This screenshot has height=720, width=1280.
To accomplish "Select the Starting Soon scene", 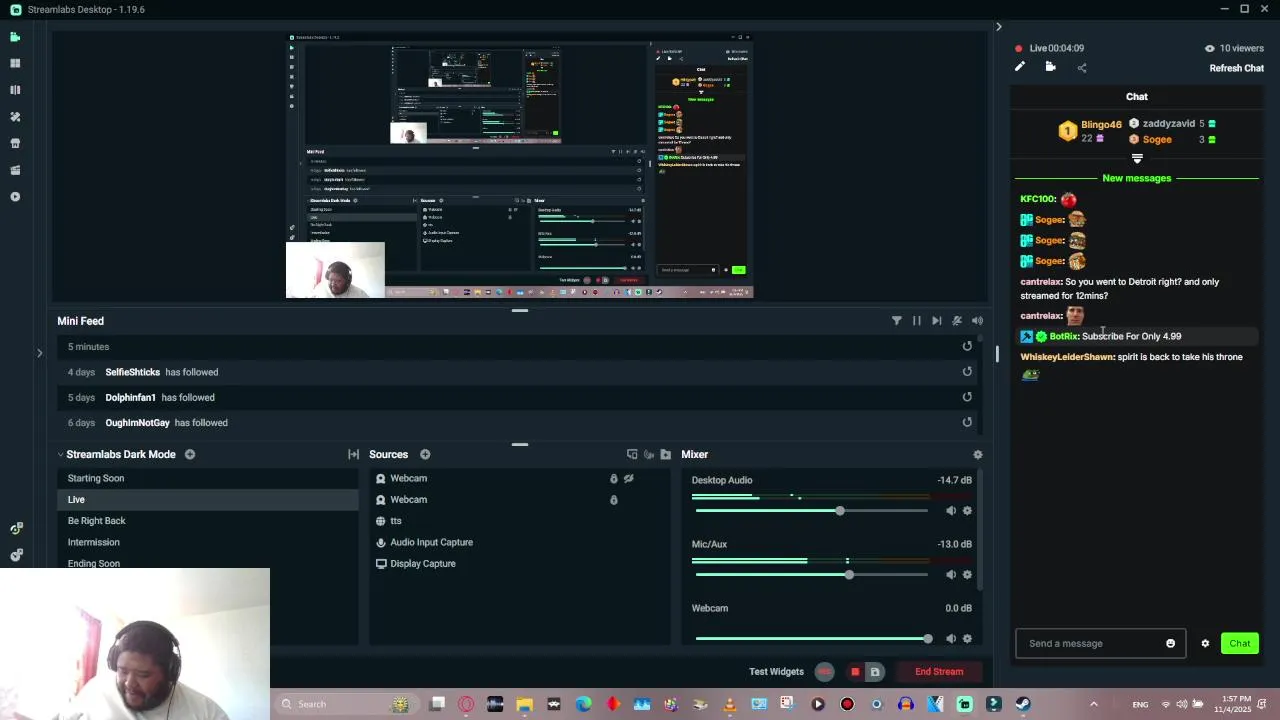I will click(x=208, y=478).
